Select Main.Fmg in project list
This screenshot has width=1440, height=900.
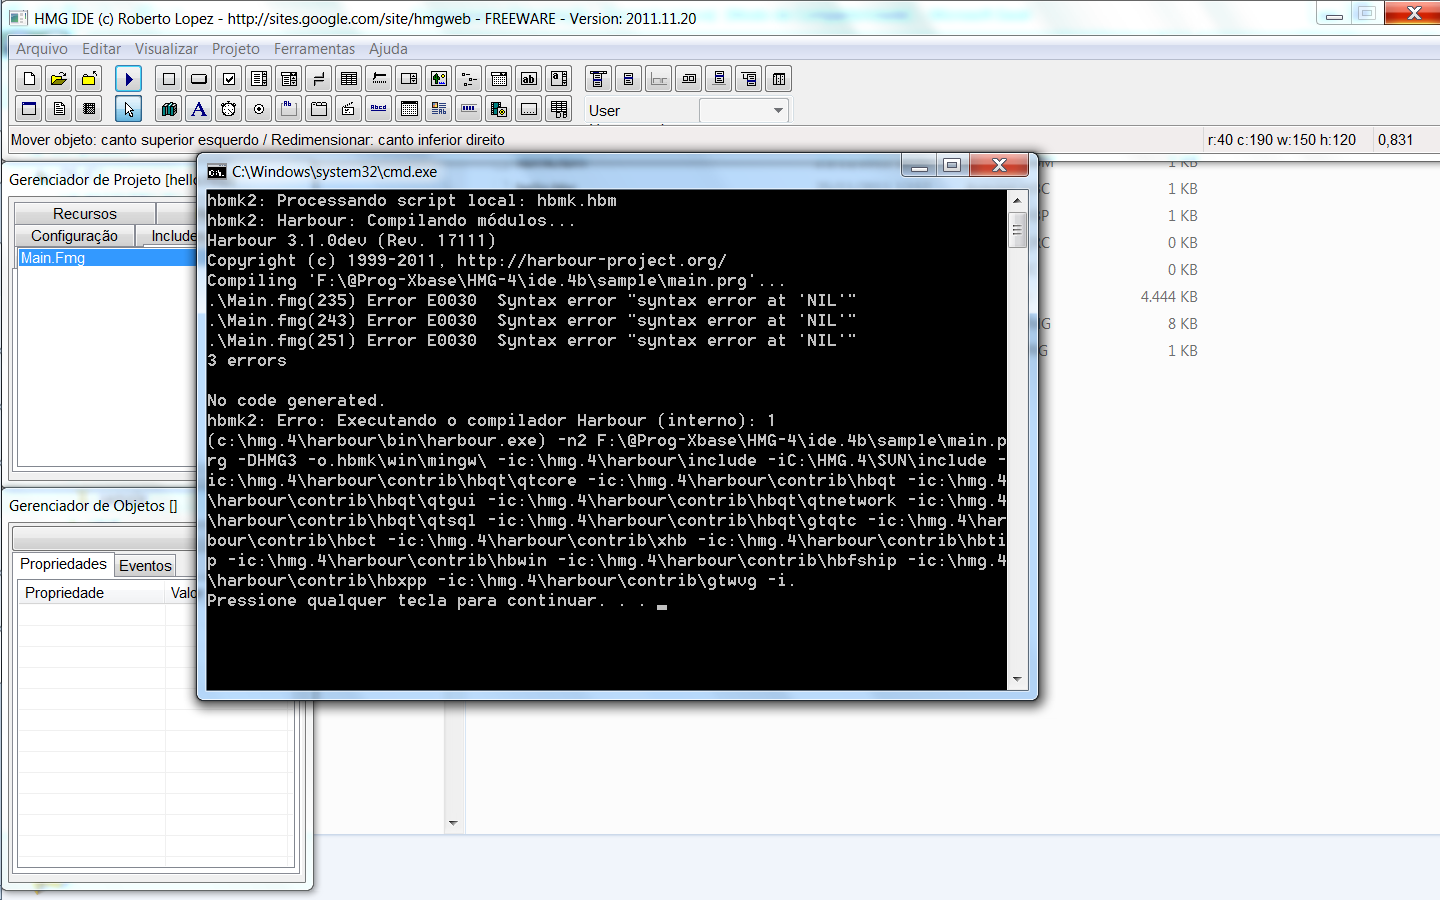[53, 258]
